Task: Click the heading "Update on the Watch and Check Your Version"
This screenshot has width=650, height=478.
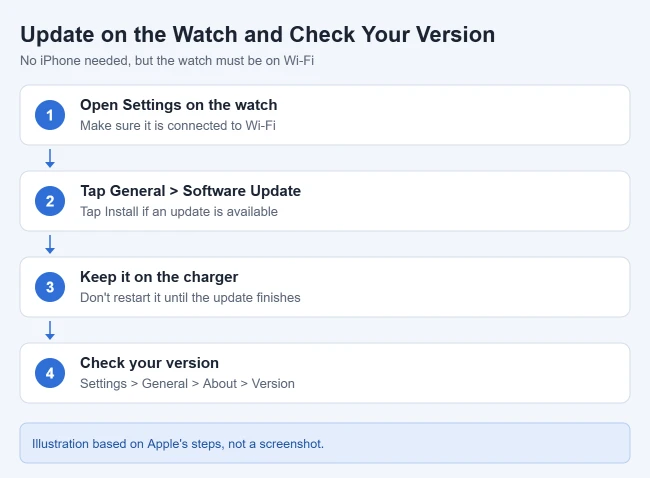Action: tap(257, 34)
